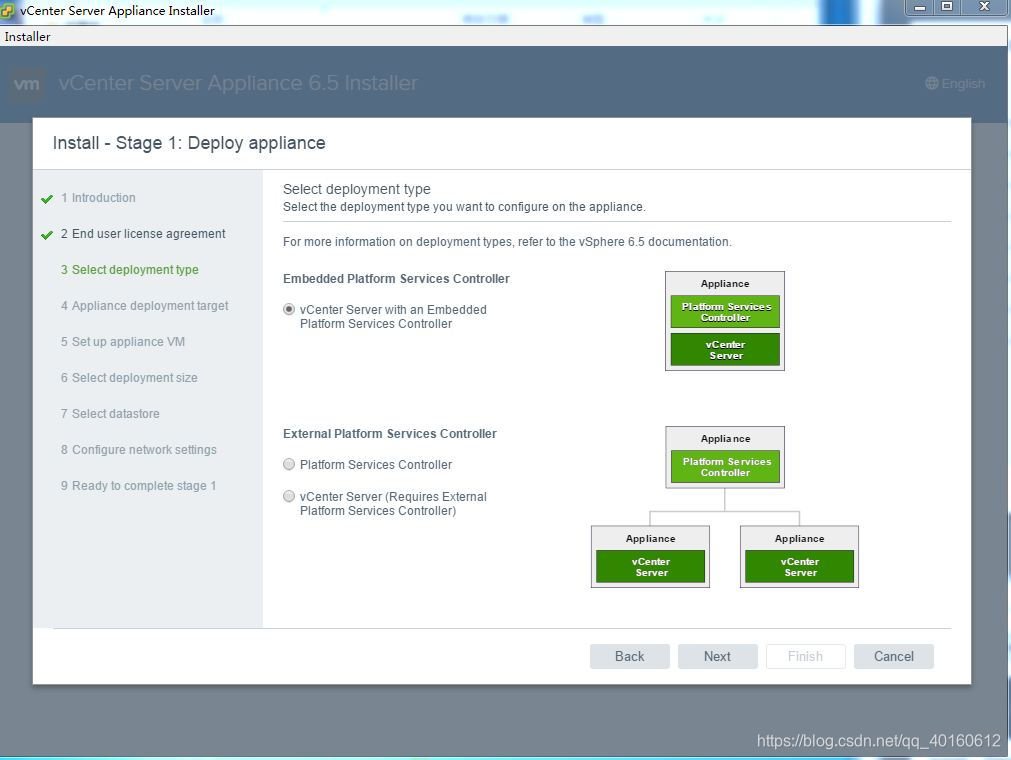Close the installer window
This screenshot has width=1011, height=760.
pyautogui.click(x=984, y=7)
